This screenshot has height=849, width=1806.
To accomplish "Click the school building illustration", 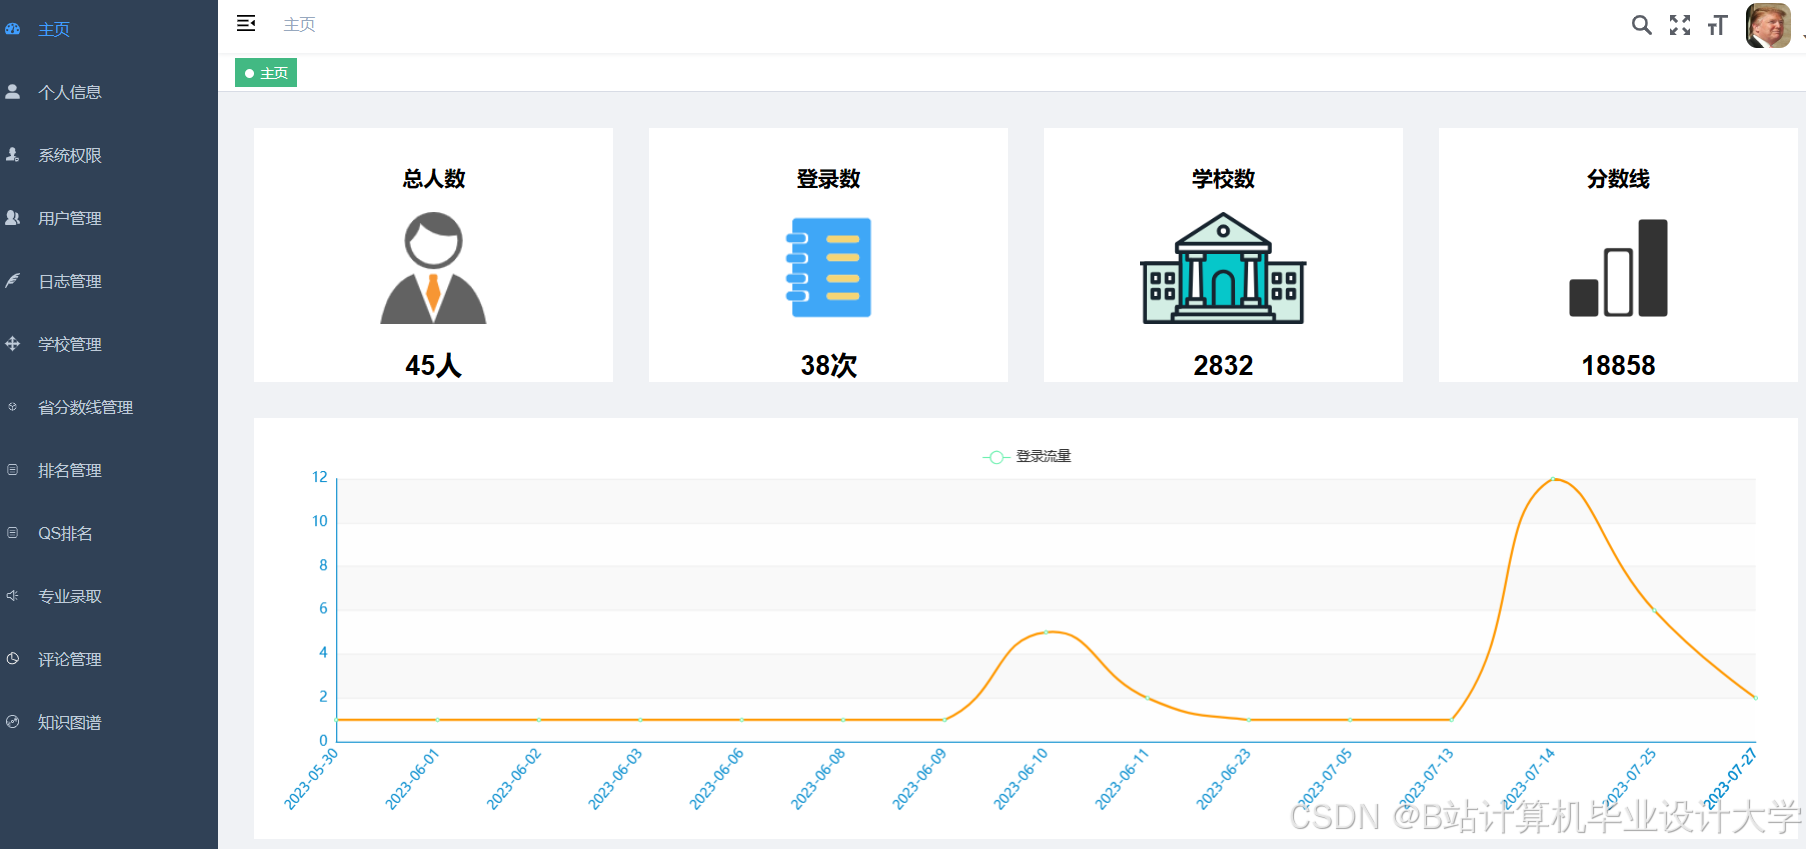I will 1223,268.
